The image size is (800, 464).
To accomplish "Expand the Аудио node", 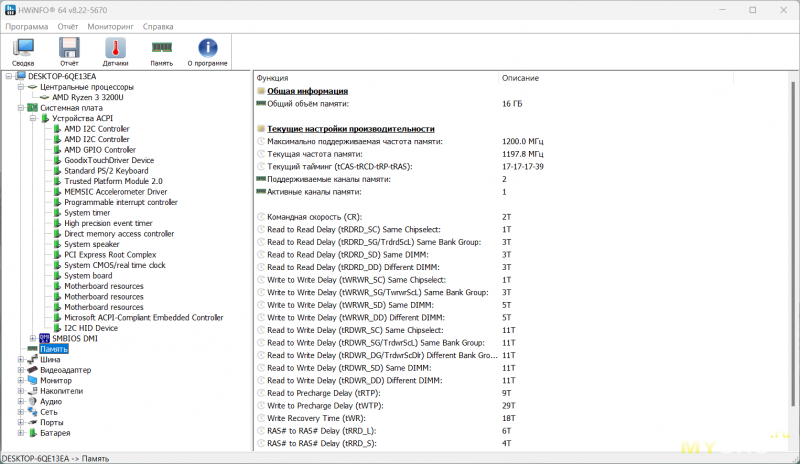I will point(21,401).
